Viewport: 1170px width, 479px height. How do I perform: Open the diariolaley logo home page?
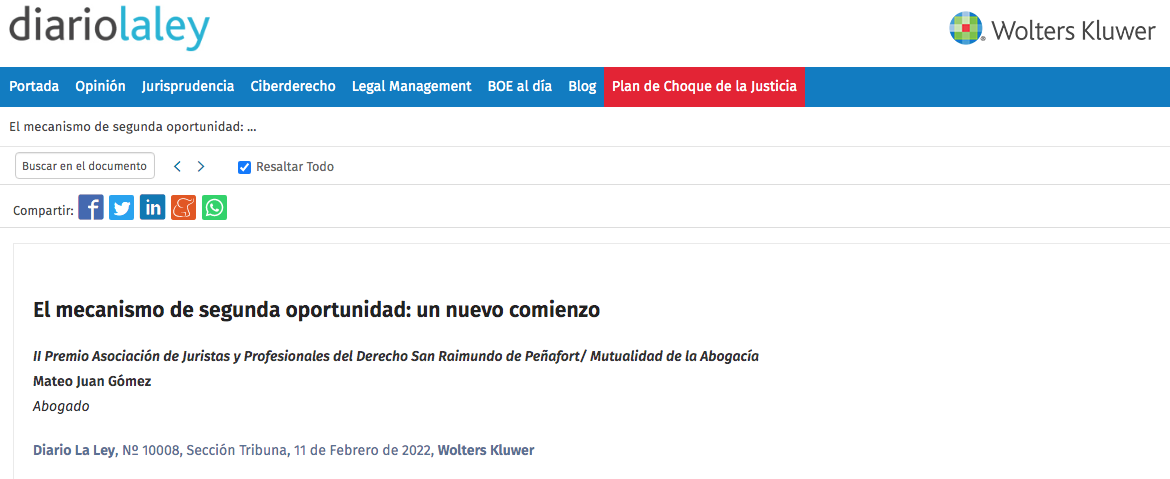click(110, 26)
